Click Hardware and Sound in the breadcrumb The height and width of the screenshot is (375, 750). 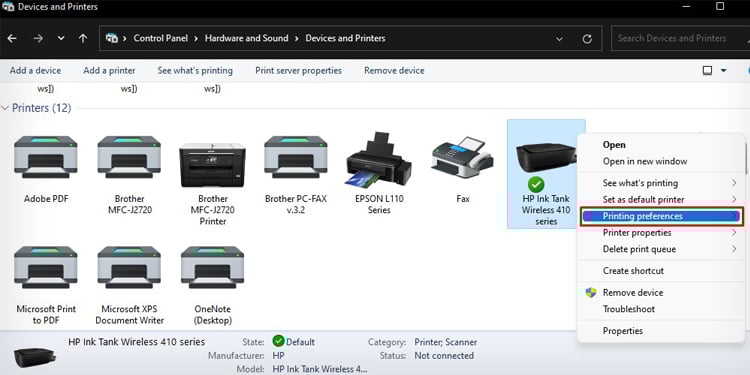point(246,38)
